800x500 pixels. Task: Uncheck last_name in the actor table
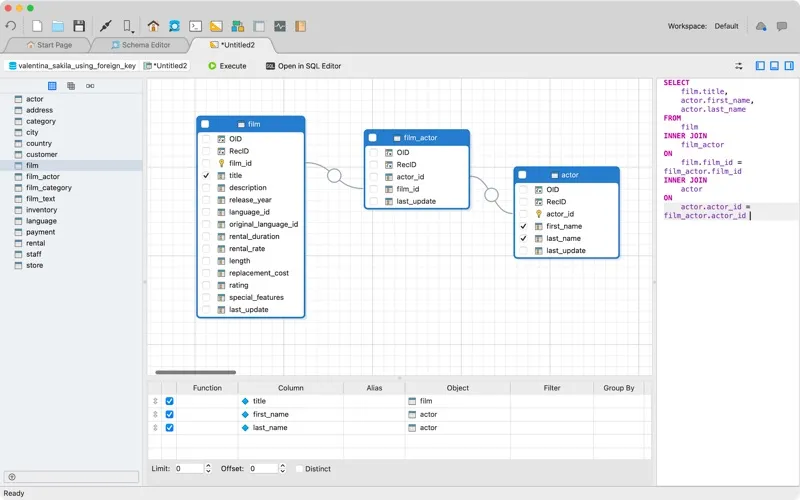tap(523, 238)
